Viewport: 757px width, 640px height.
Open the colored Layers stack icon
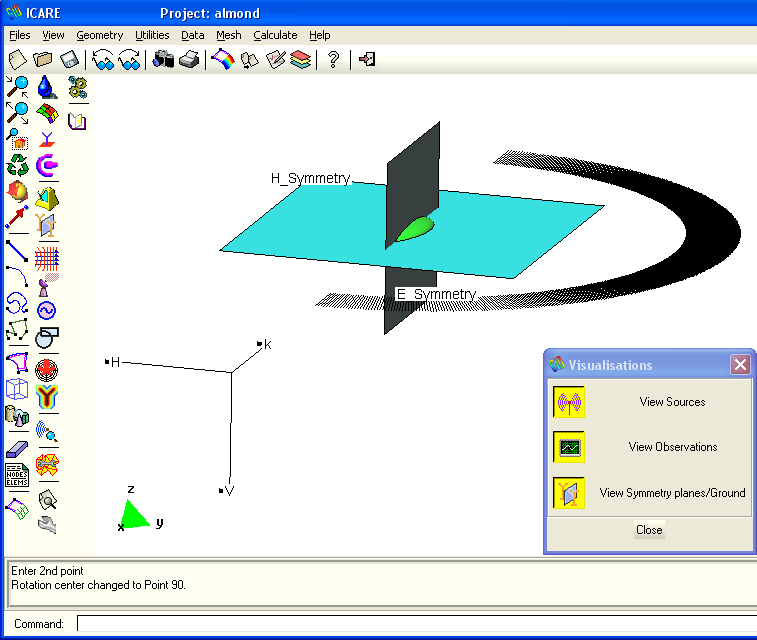pos(300,60)
